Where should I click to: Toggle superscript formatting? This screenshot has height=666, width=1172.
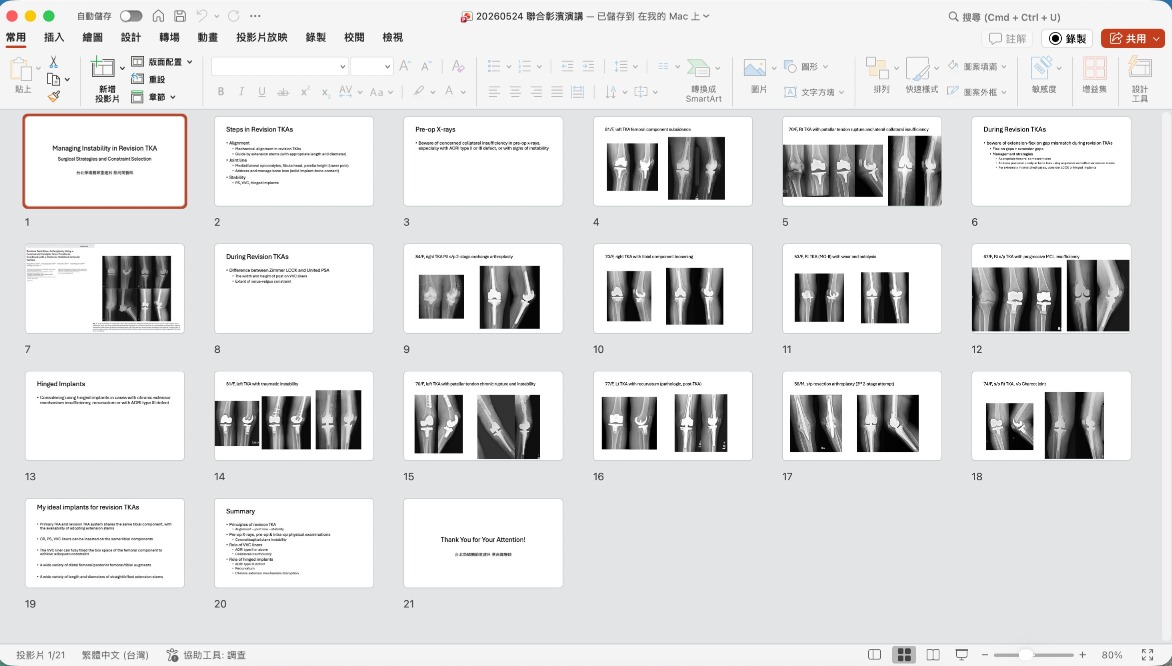tap(305, 91)
